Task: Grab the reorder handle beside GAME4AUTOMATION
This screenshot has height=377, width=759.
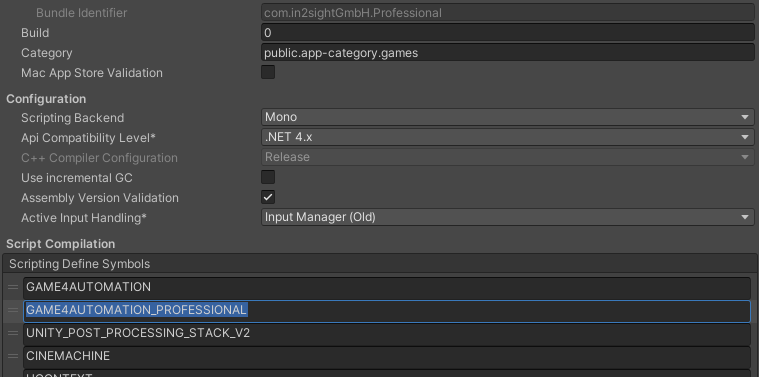Action: 13,287
